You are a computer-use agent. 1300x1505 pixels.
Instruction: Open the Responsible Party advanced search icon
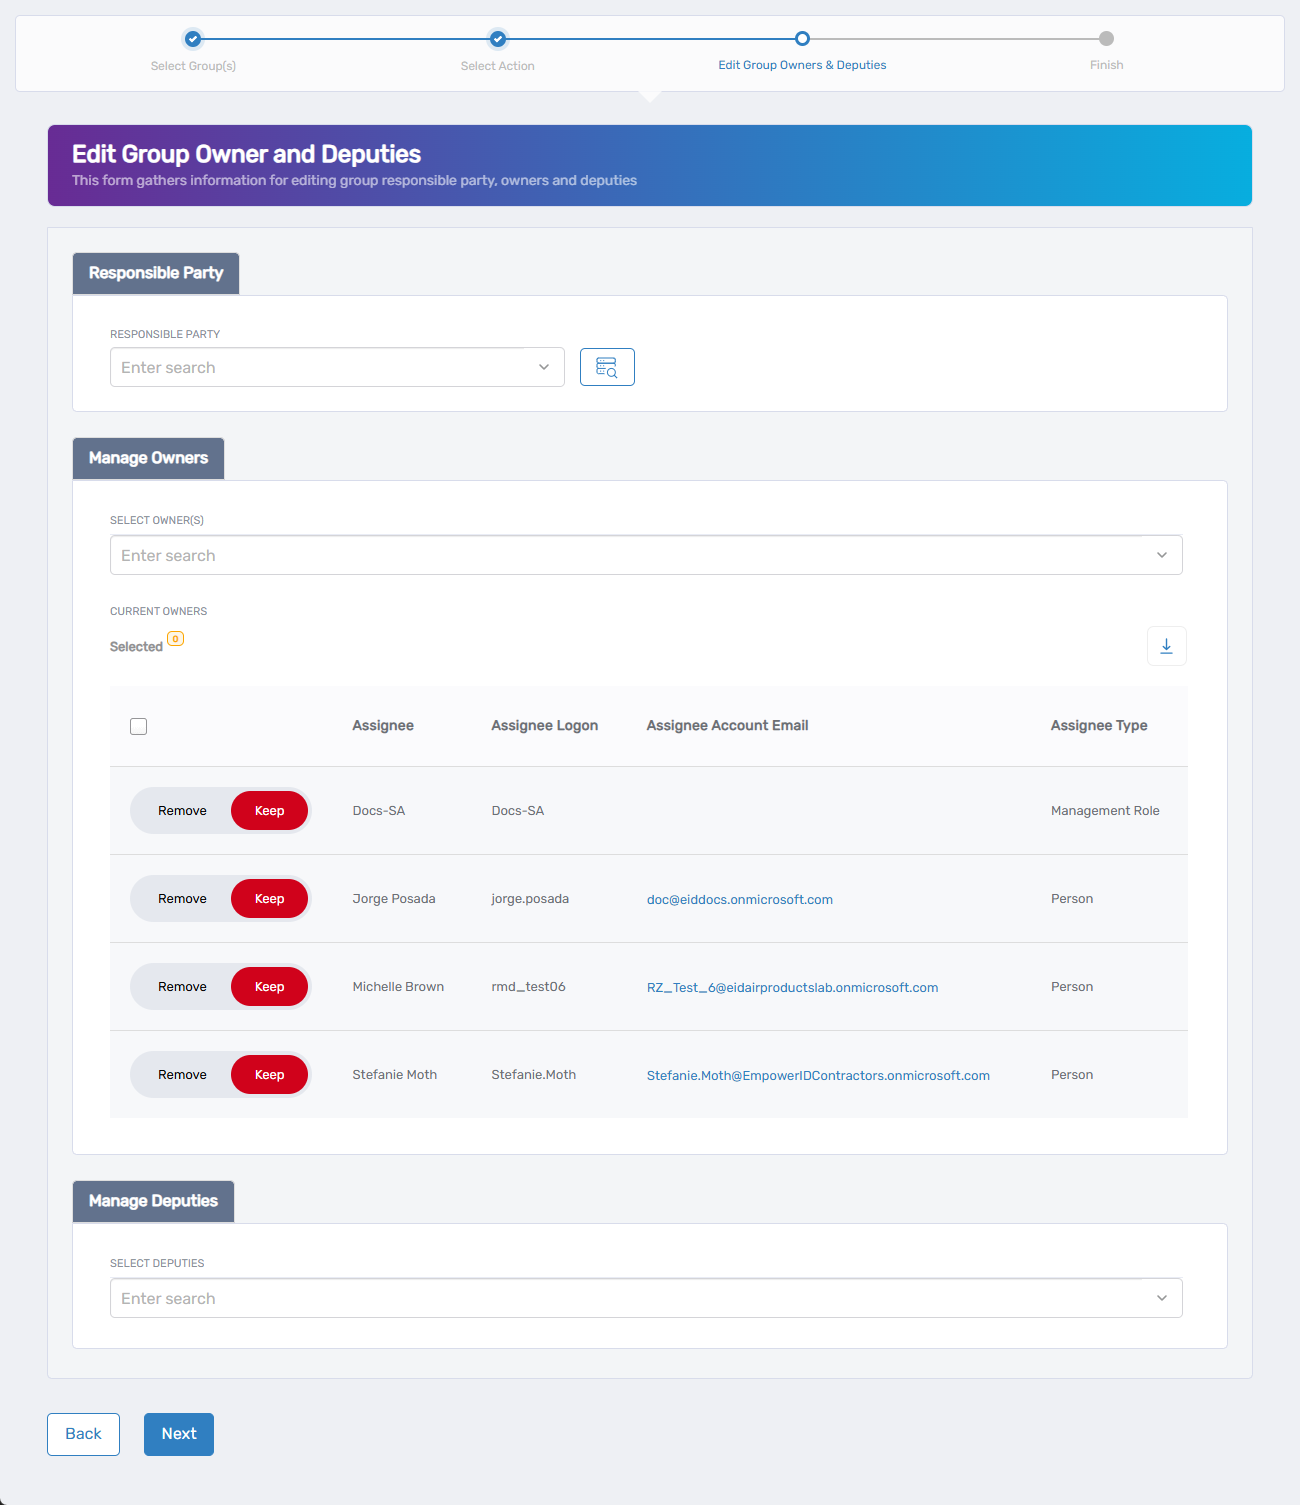(x=607, y=367)
